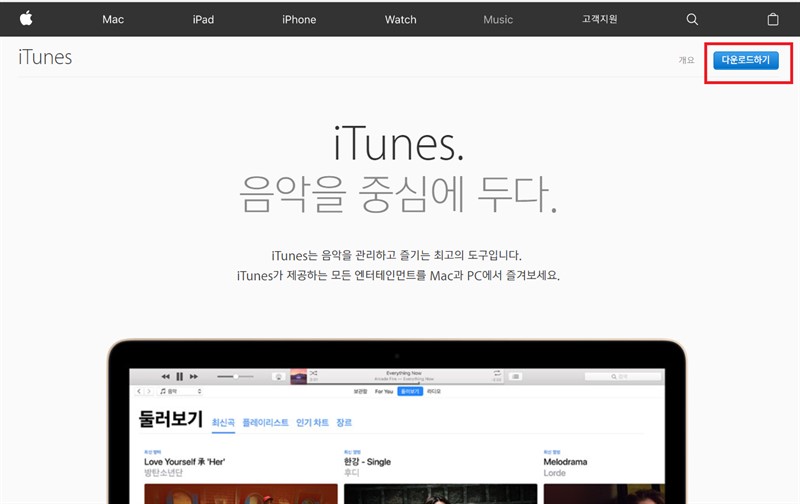Viewport: 800px width, 504px height.
Task: Switch to the 보관함 library tab
Action: click(360, 391)
